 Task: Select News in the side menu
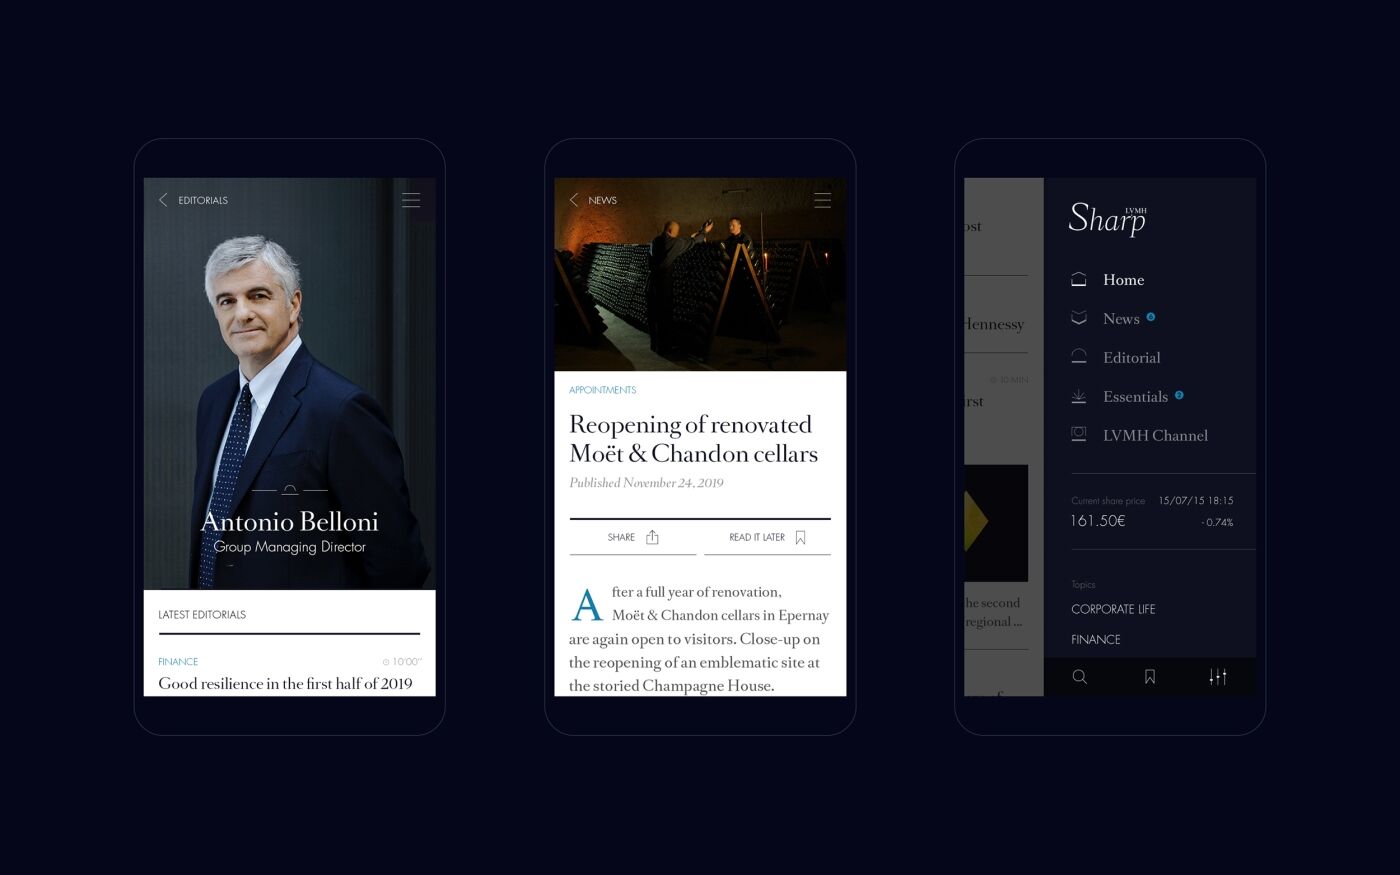[1121, 319]
